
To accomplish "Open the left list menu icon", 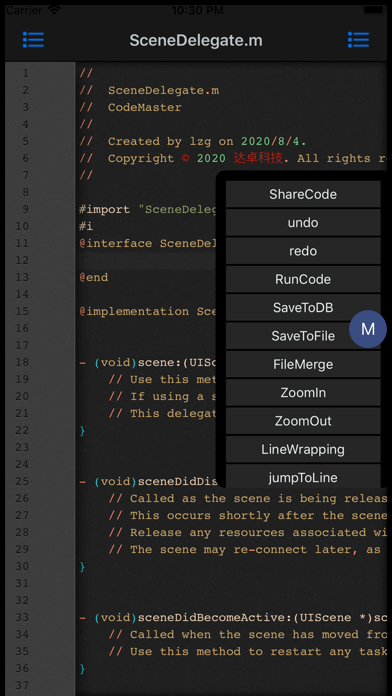I will pos(33,40).
